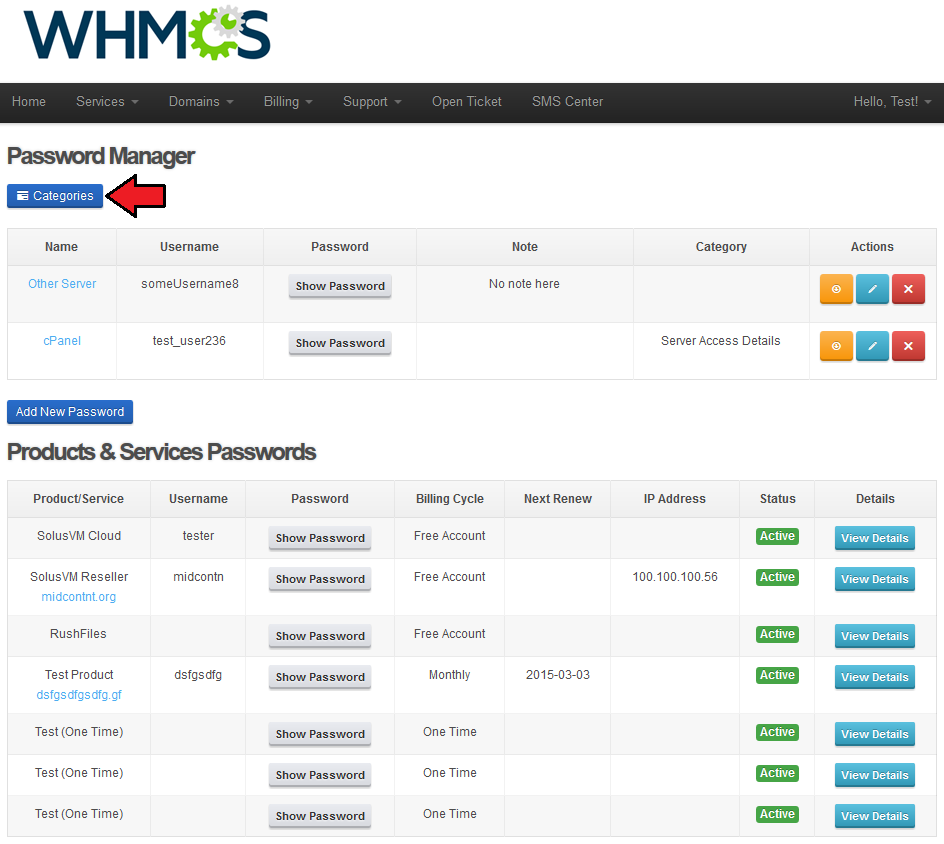The image size is (944, 844).
Task: Click the IP address 100.100.100.56
Action: (675, 577)
